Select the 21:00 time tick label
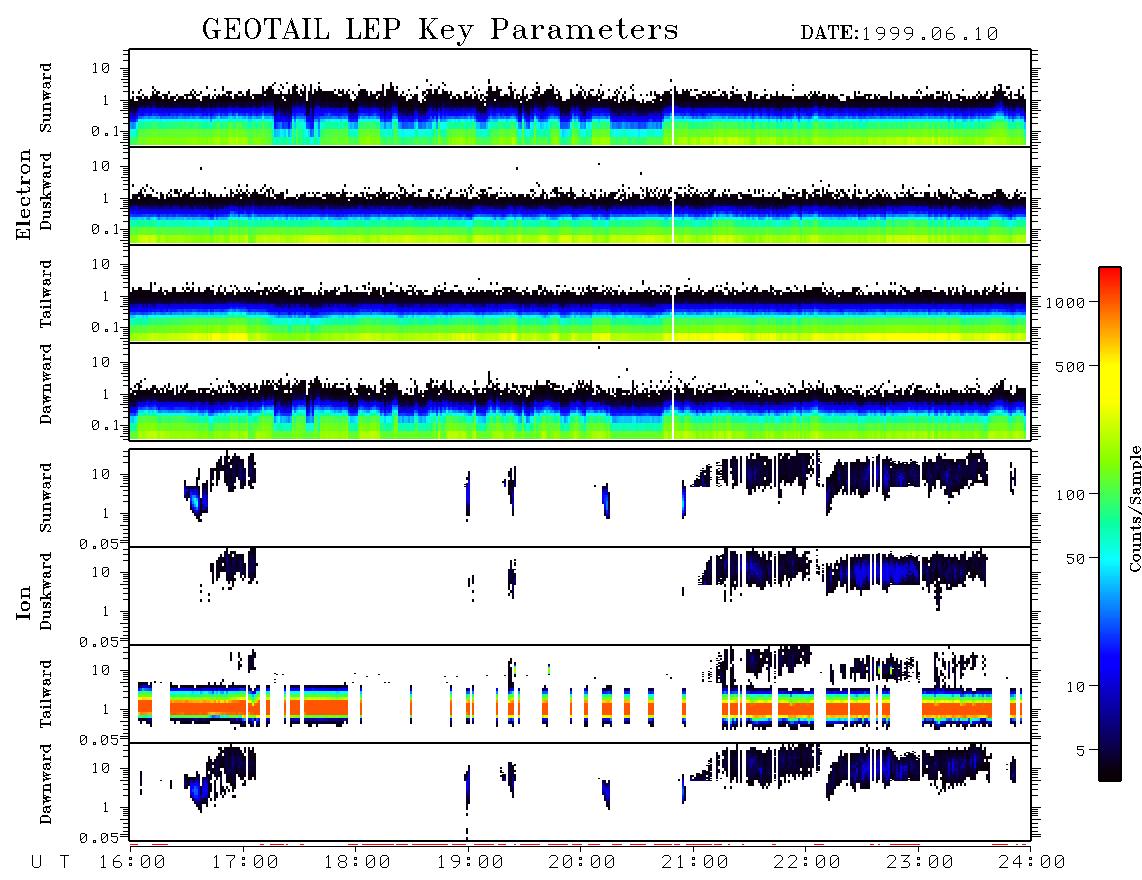1142x880 pixels. click(695, 862)
